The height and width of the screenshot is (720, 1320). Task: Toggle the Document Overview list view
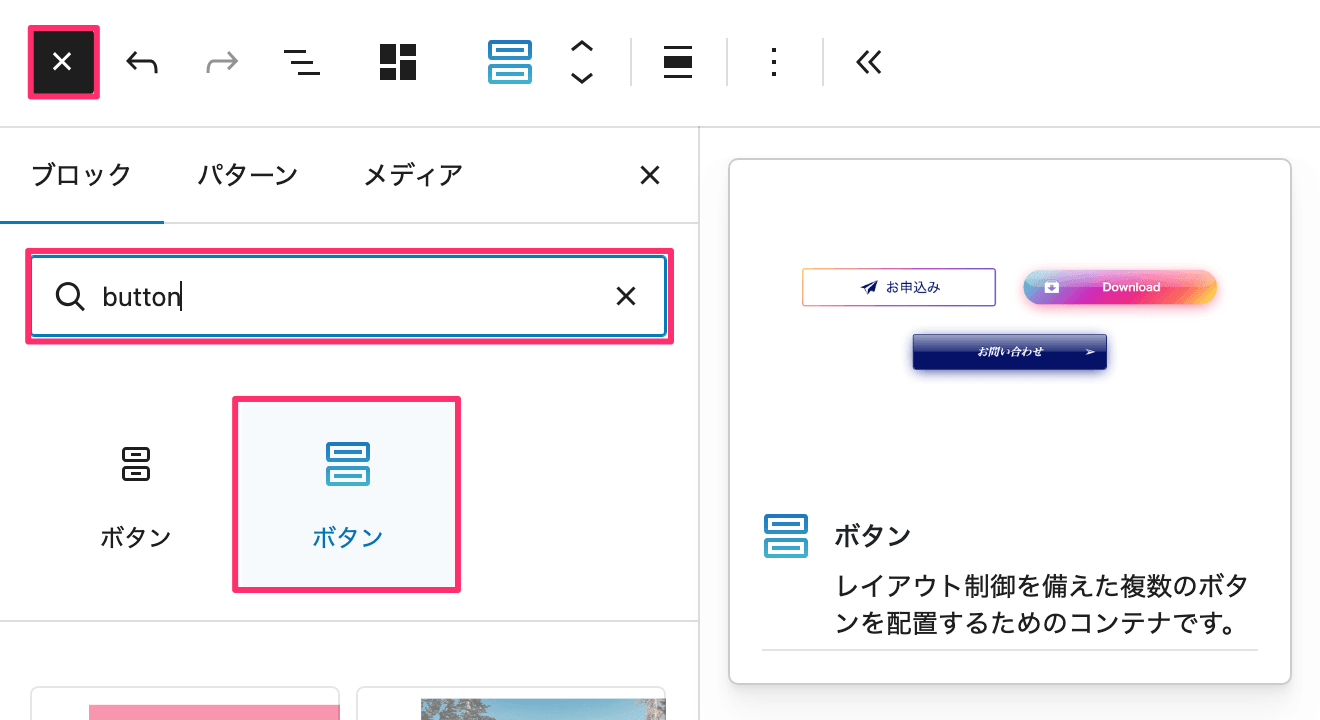tap(301, 63)
